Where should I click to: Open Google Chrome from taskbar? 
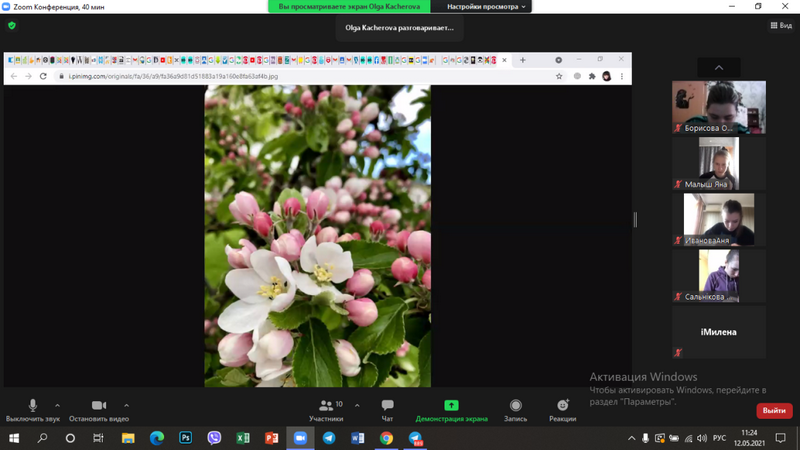point(386,438)
